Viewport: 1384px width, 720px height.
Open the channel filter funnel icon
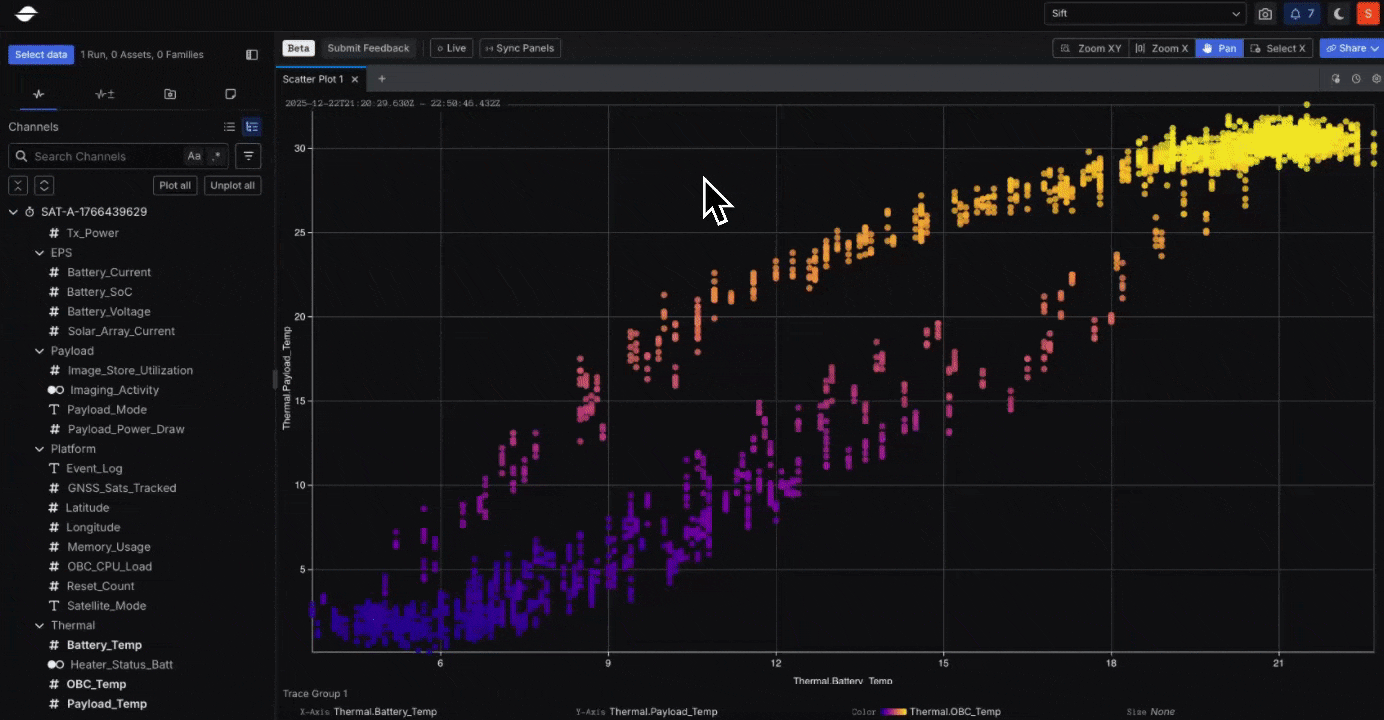pyautogui.click(x=248, y=156)
